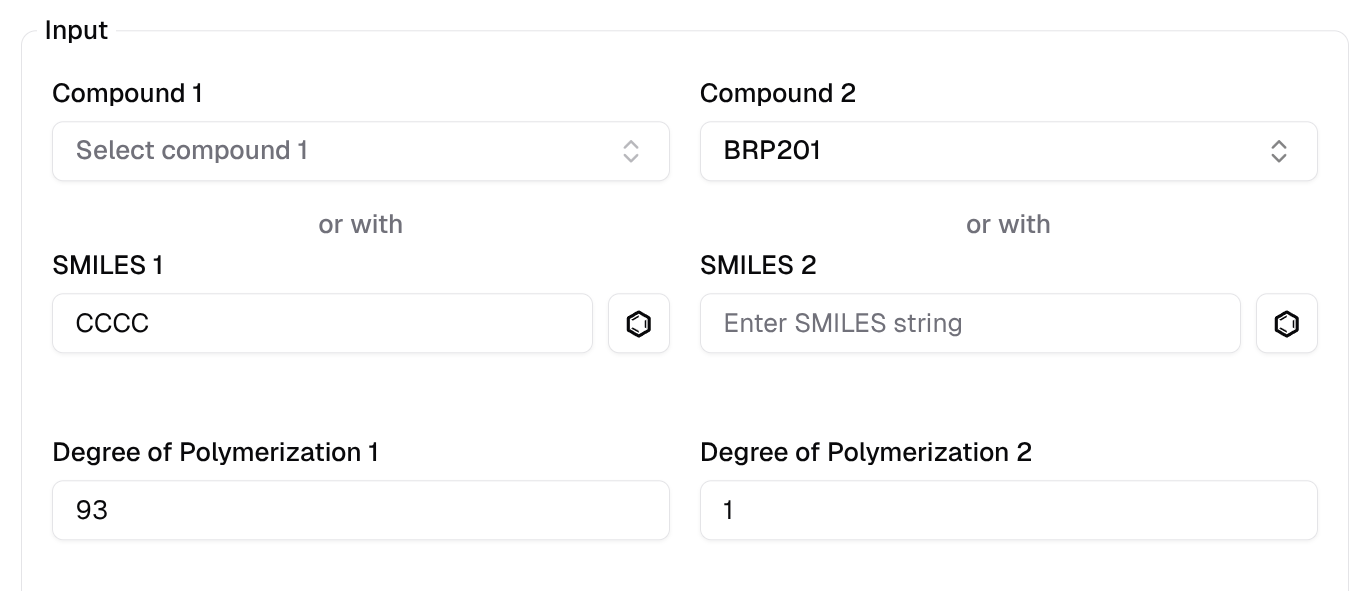This screenshot has height=591, width=1366.
Task: Click the 'Degree of Polymerization 2' label
Action: click(865, 452)
